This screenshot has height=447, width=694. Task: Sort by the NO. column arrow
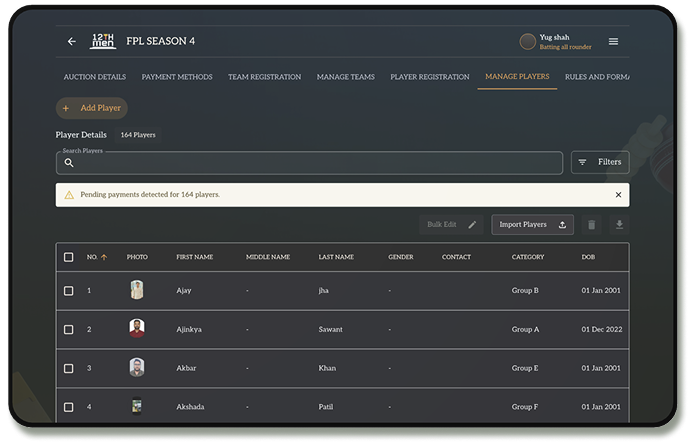point(104,258)
